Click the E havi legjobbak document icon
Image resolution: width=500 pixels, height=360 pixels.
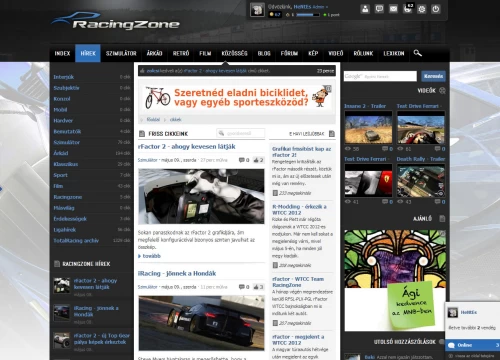coord(332,134)
